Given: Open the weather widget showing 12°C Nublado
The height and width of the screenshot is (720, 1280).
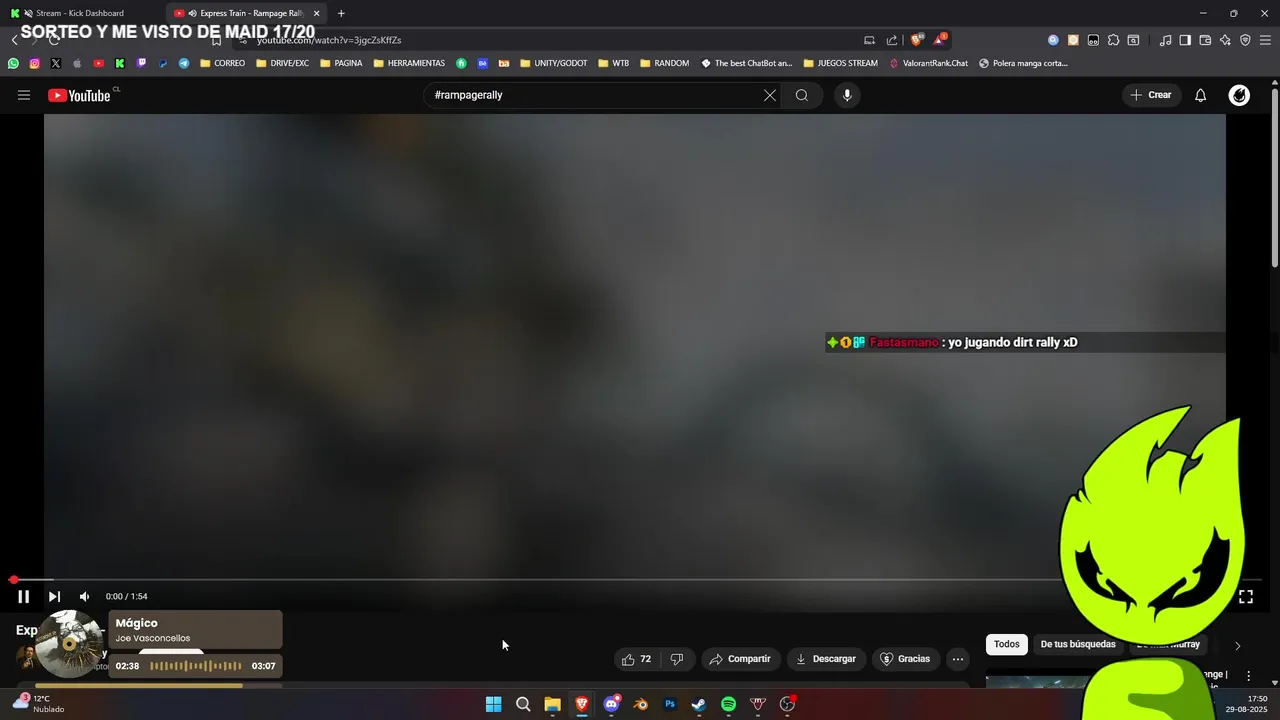Looking at the screenshot, I should point(38,704).
